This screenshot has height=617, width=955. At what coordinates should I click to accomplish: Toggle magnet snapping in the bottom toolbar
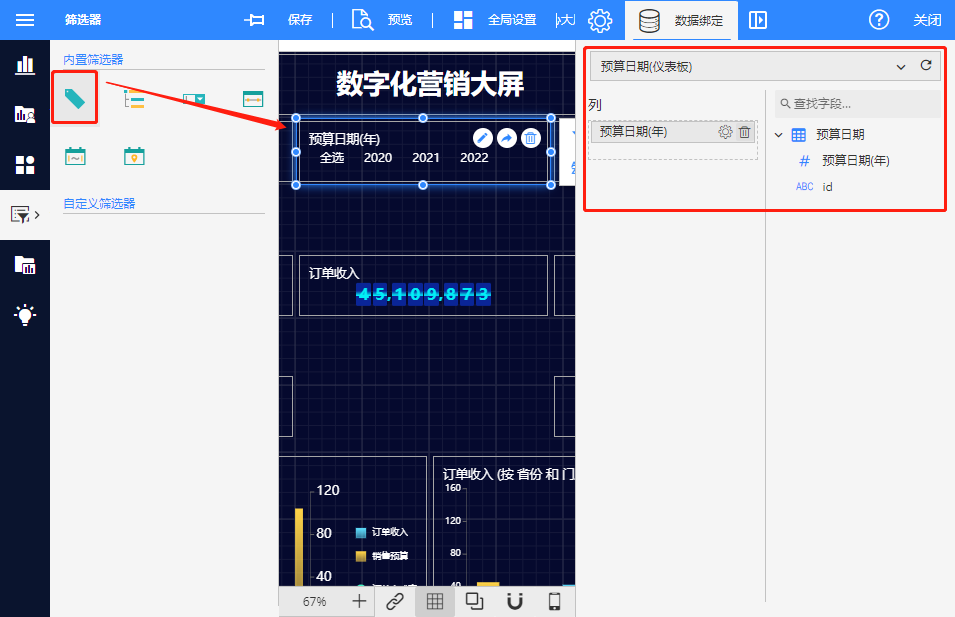point(515,601)
